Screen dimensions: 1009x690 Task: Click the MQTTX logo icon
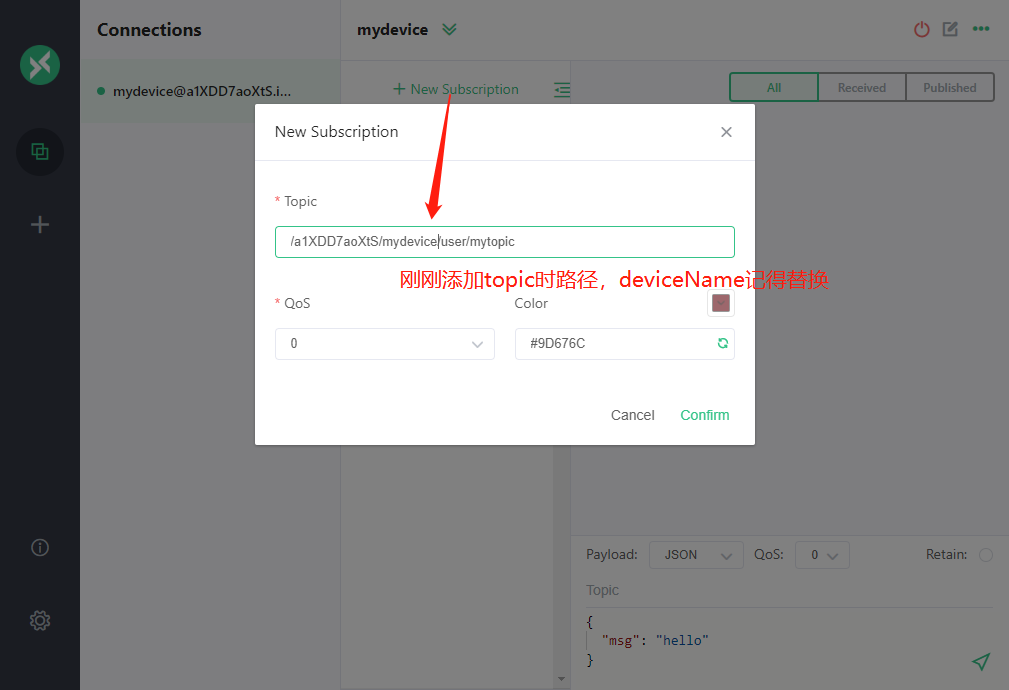[x=40, y=65]
